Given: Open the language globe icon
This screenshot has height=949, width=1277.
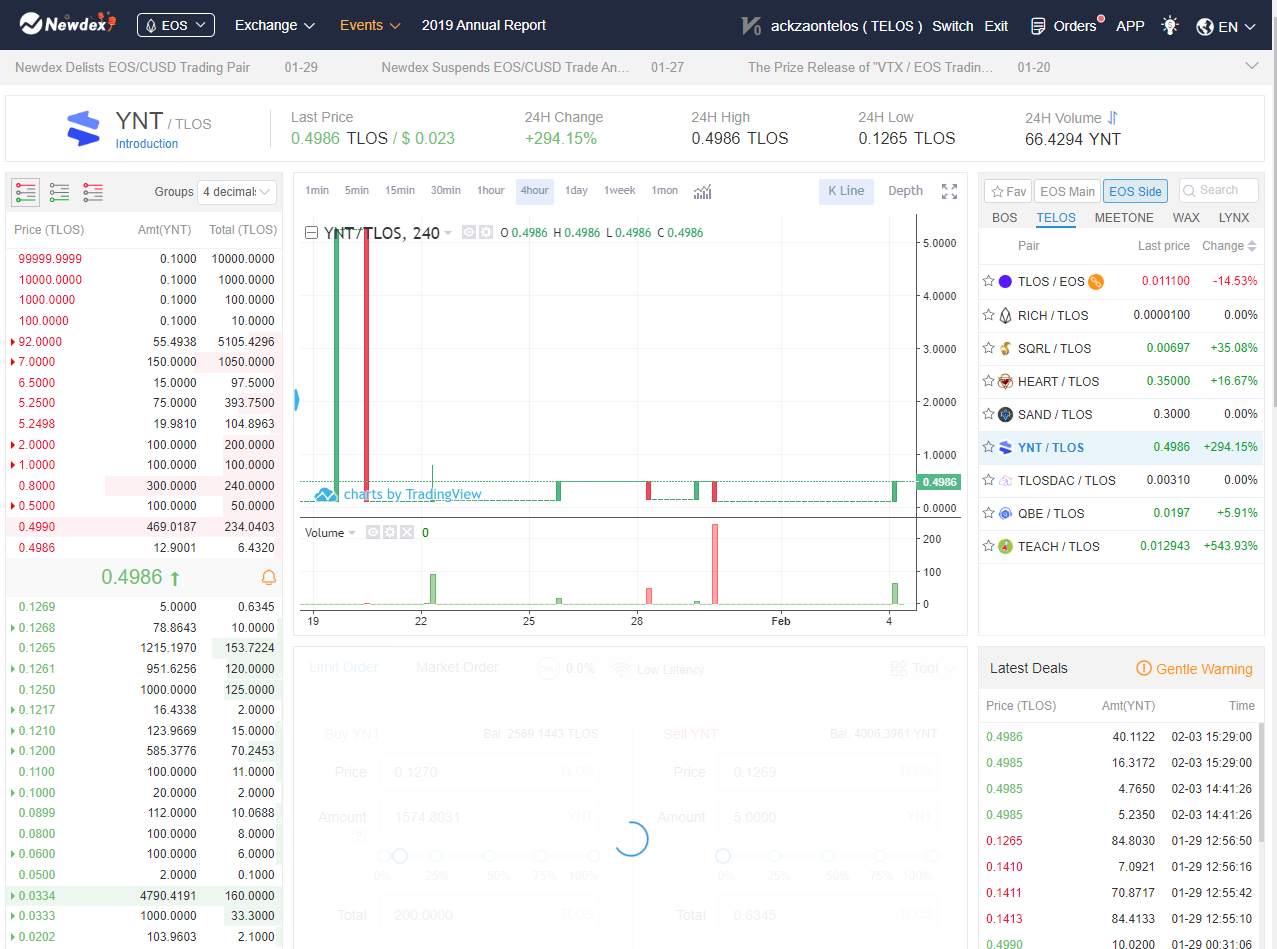Looking at the screenshot, I should tap(1205, 27).
